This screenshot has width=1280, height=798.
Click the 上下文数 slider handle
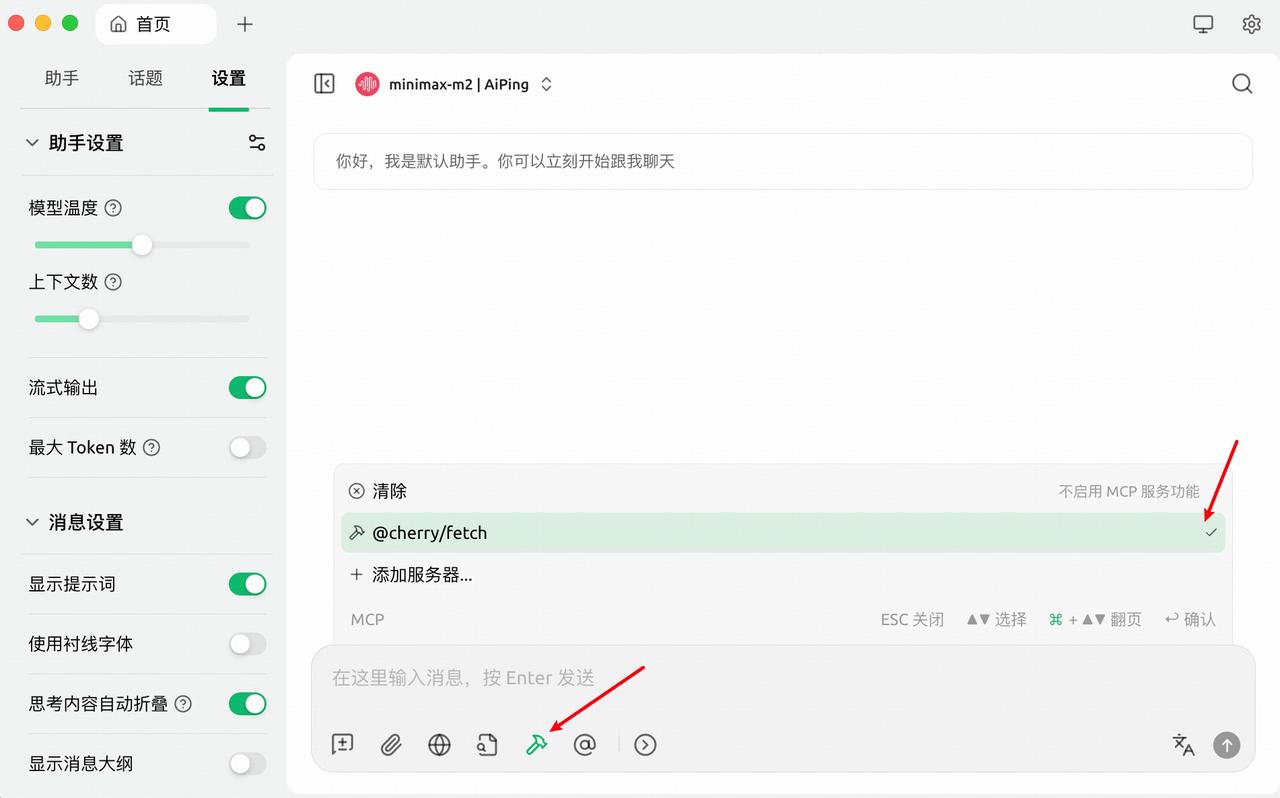89,319
